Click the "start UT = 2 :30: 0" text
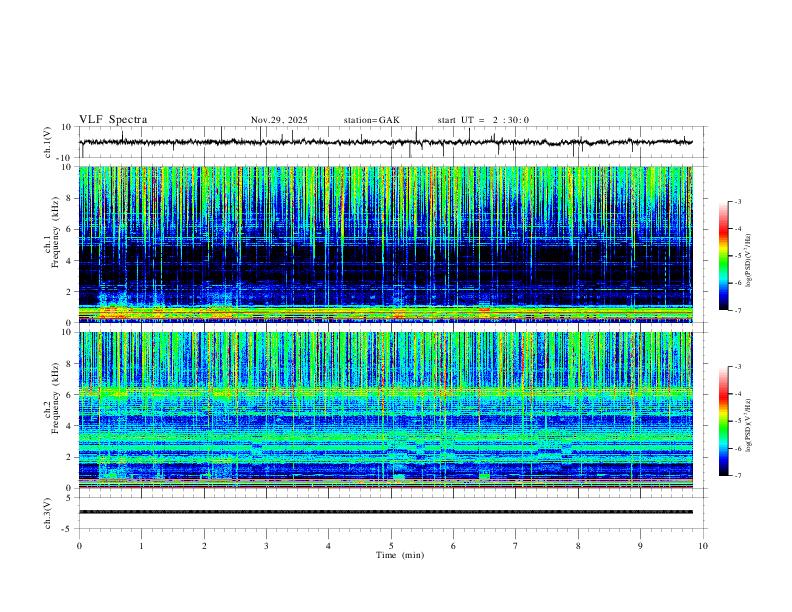Viewport: 792px width, 612px height. coord(483,120)
